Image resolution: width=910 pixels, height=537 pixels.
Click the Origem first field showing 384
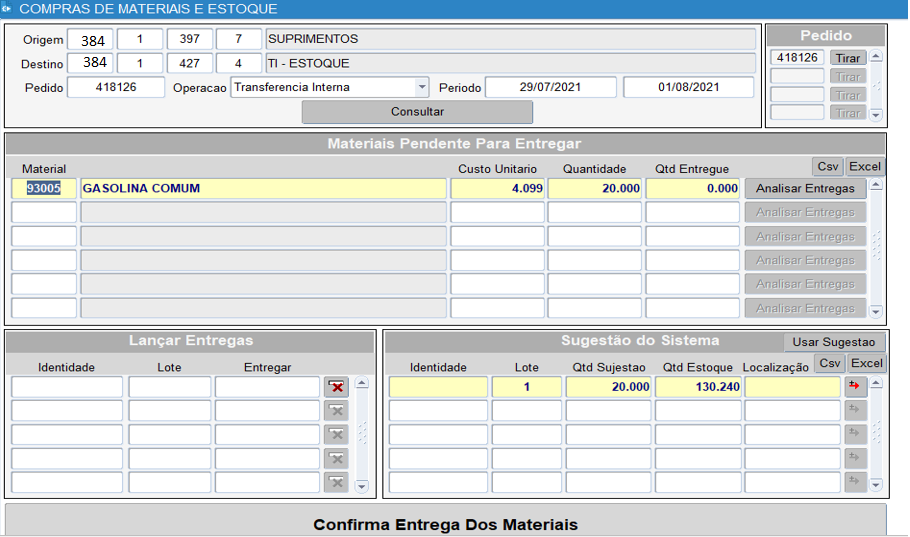(90, 39)
